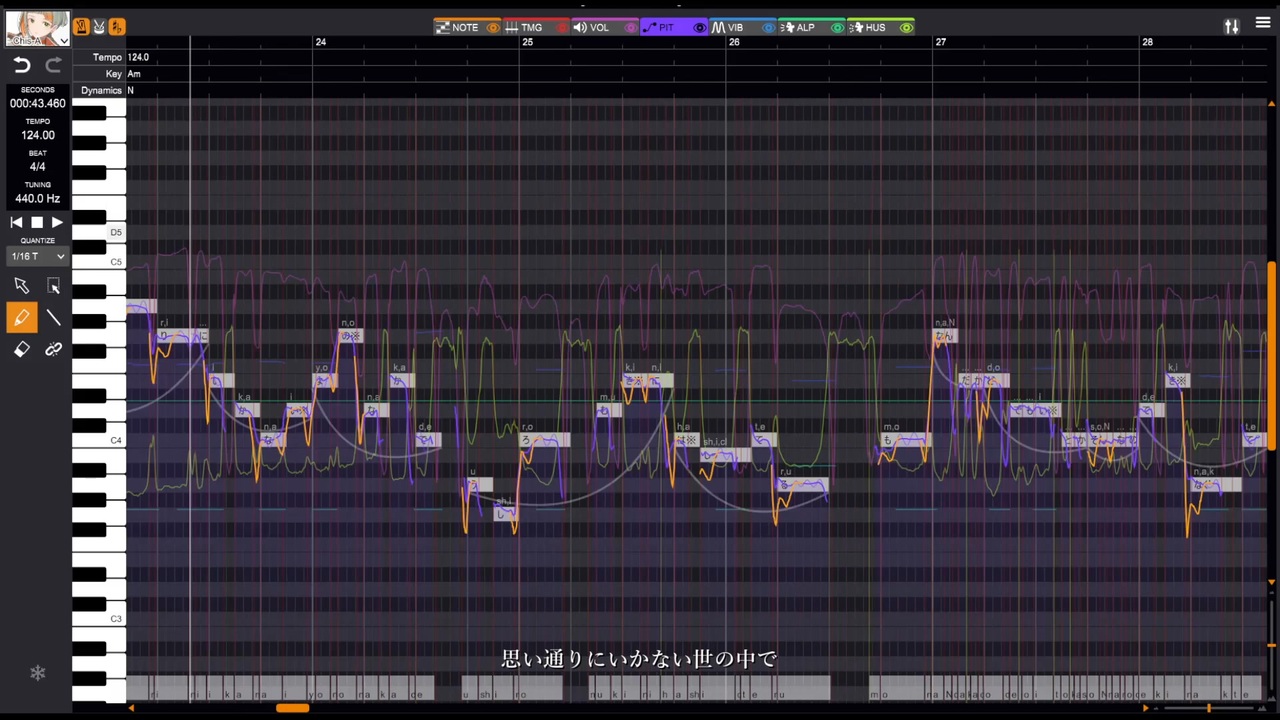Open the mixer sliders panel
1280x720 pixels.
tap(1232, 26)
